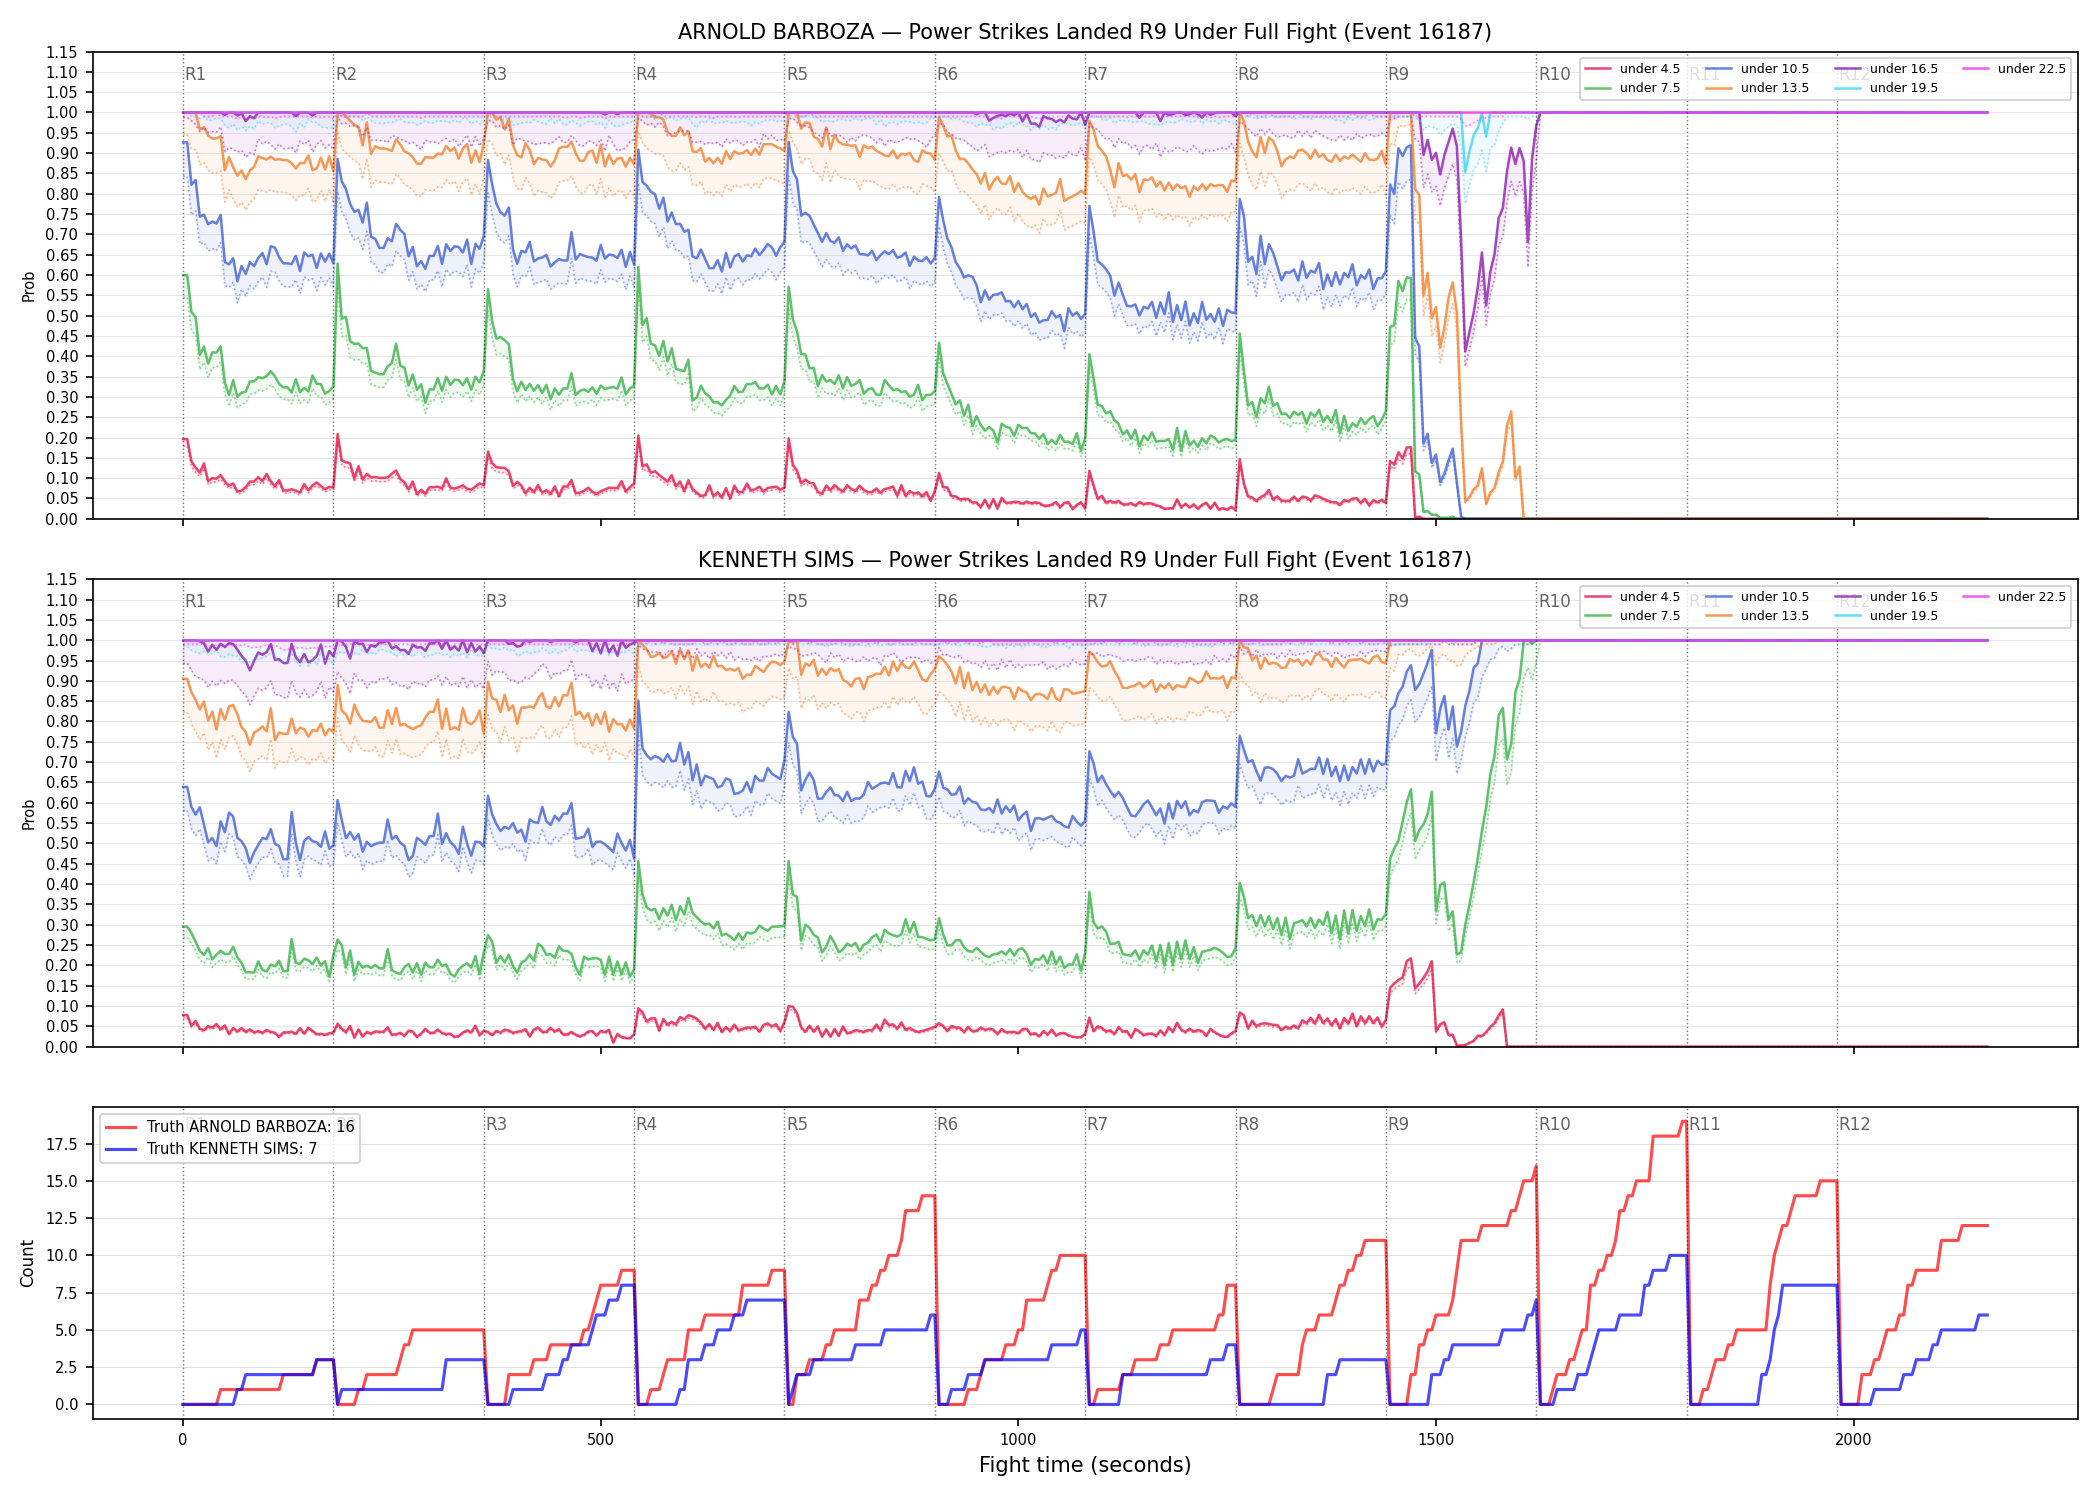Screen dimensions: 2100x1500
Task: Click the 'Count' axis label on bottom chart
Action: [x=27, y=1263]
